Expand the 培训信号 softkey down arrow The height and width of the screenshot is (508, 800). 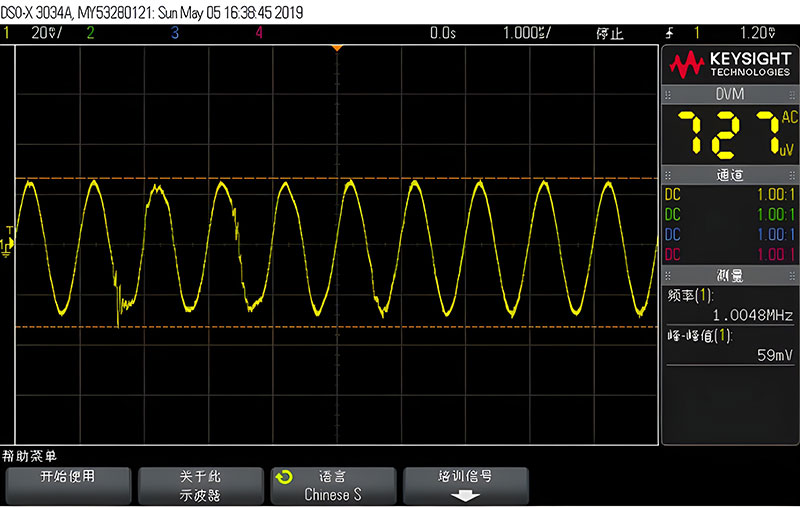pyautogui.click(x=466, y=495)
